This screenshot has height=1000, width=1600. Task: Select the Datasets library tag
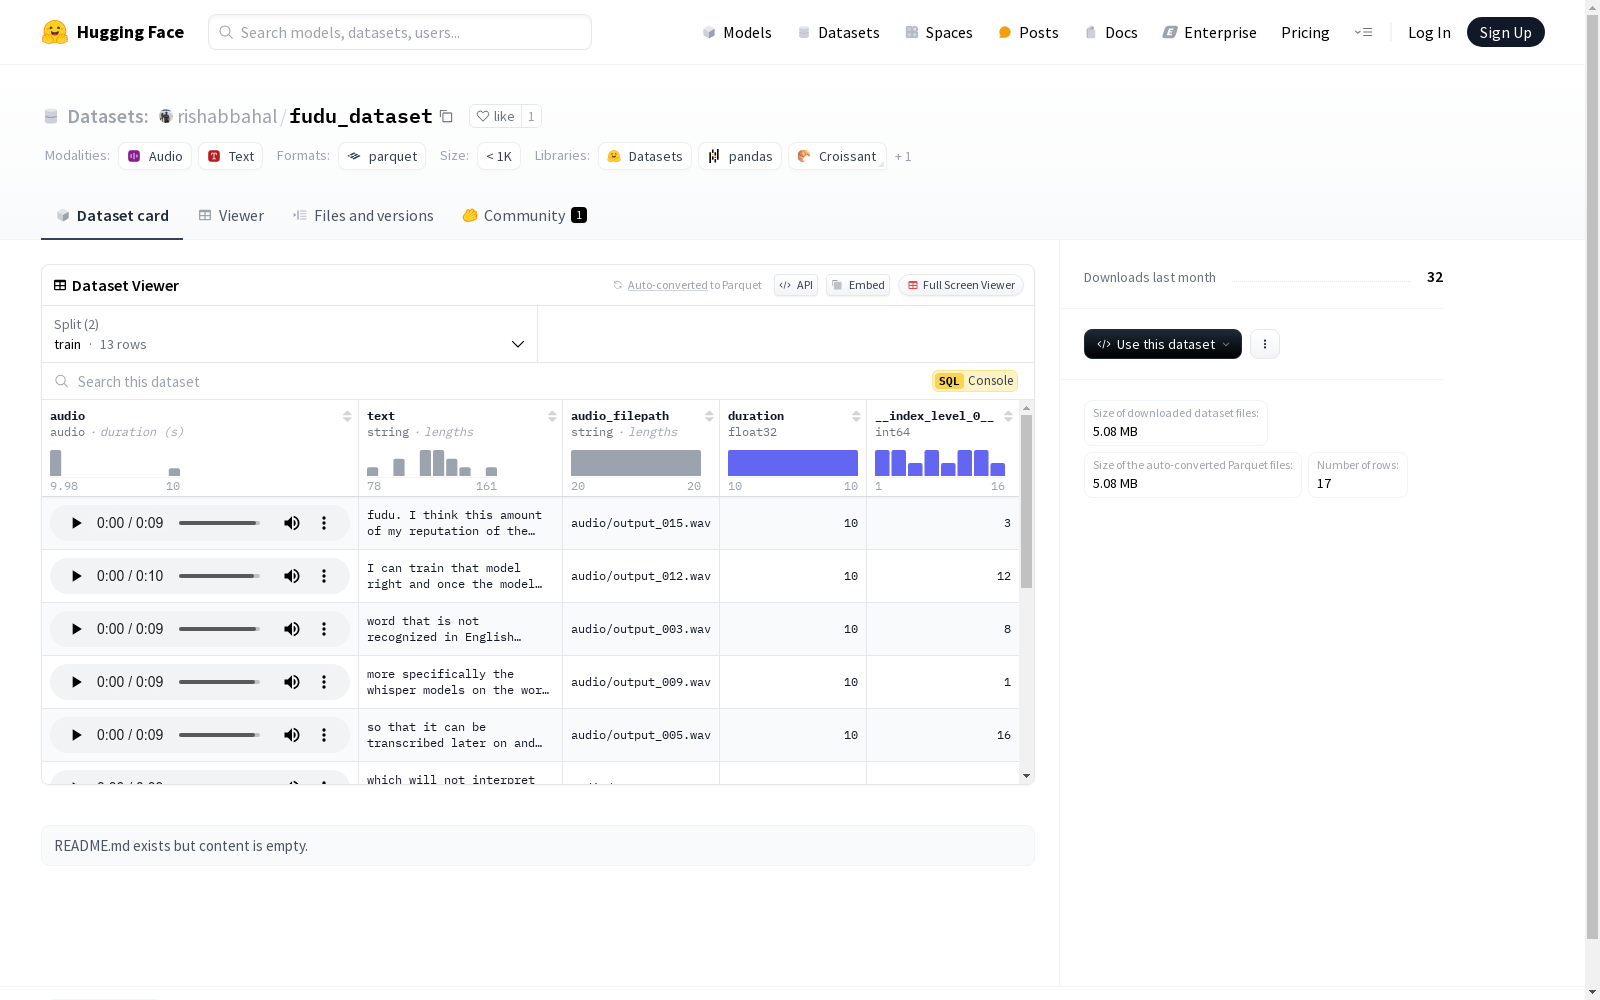click(645, 156)
